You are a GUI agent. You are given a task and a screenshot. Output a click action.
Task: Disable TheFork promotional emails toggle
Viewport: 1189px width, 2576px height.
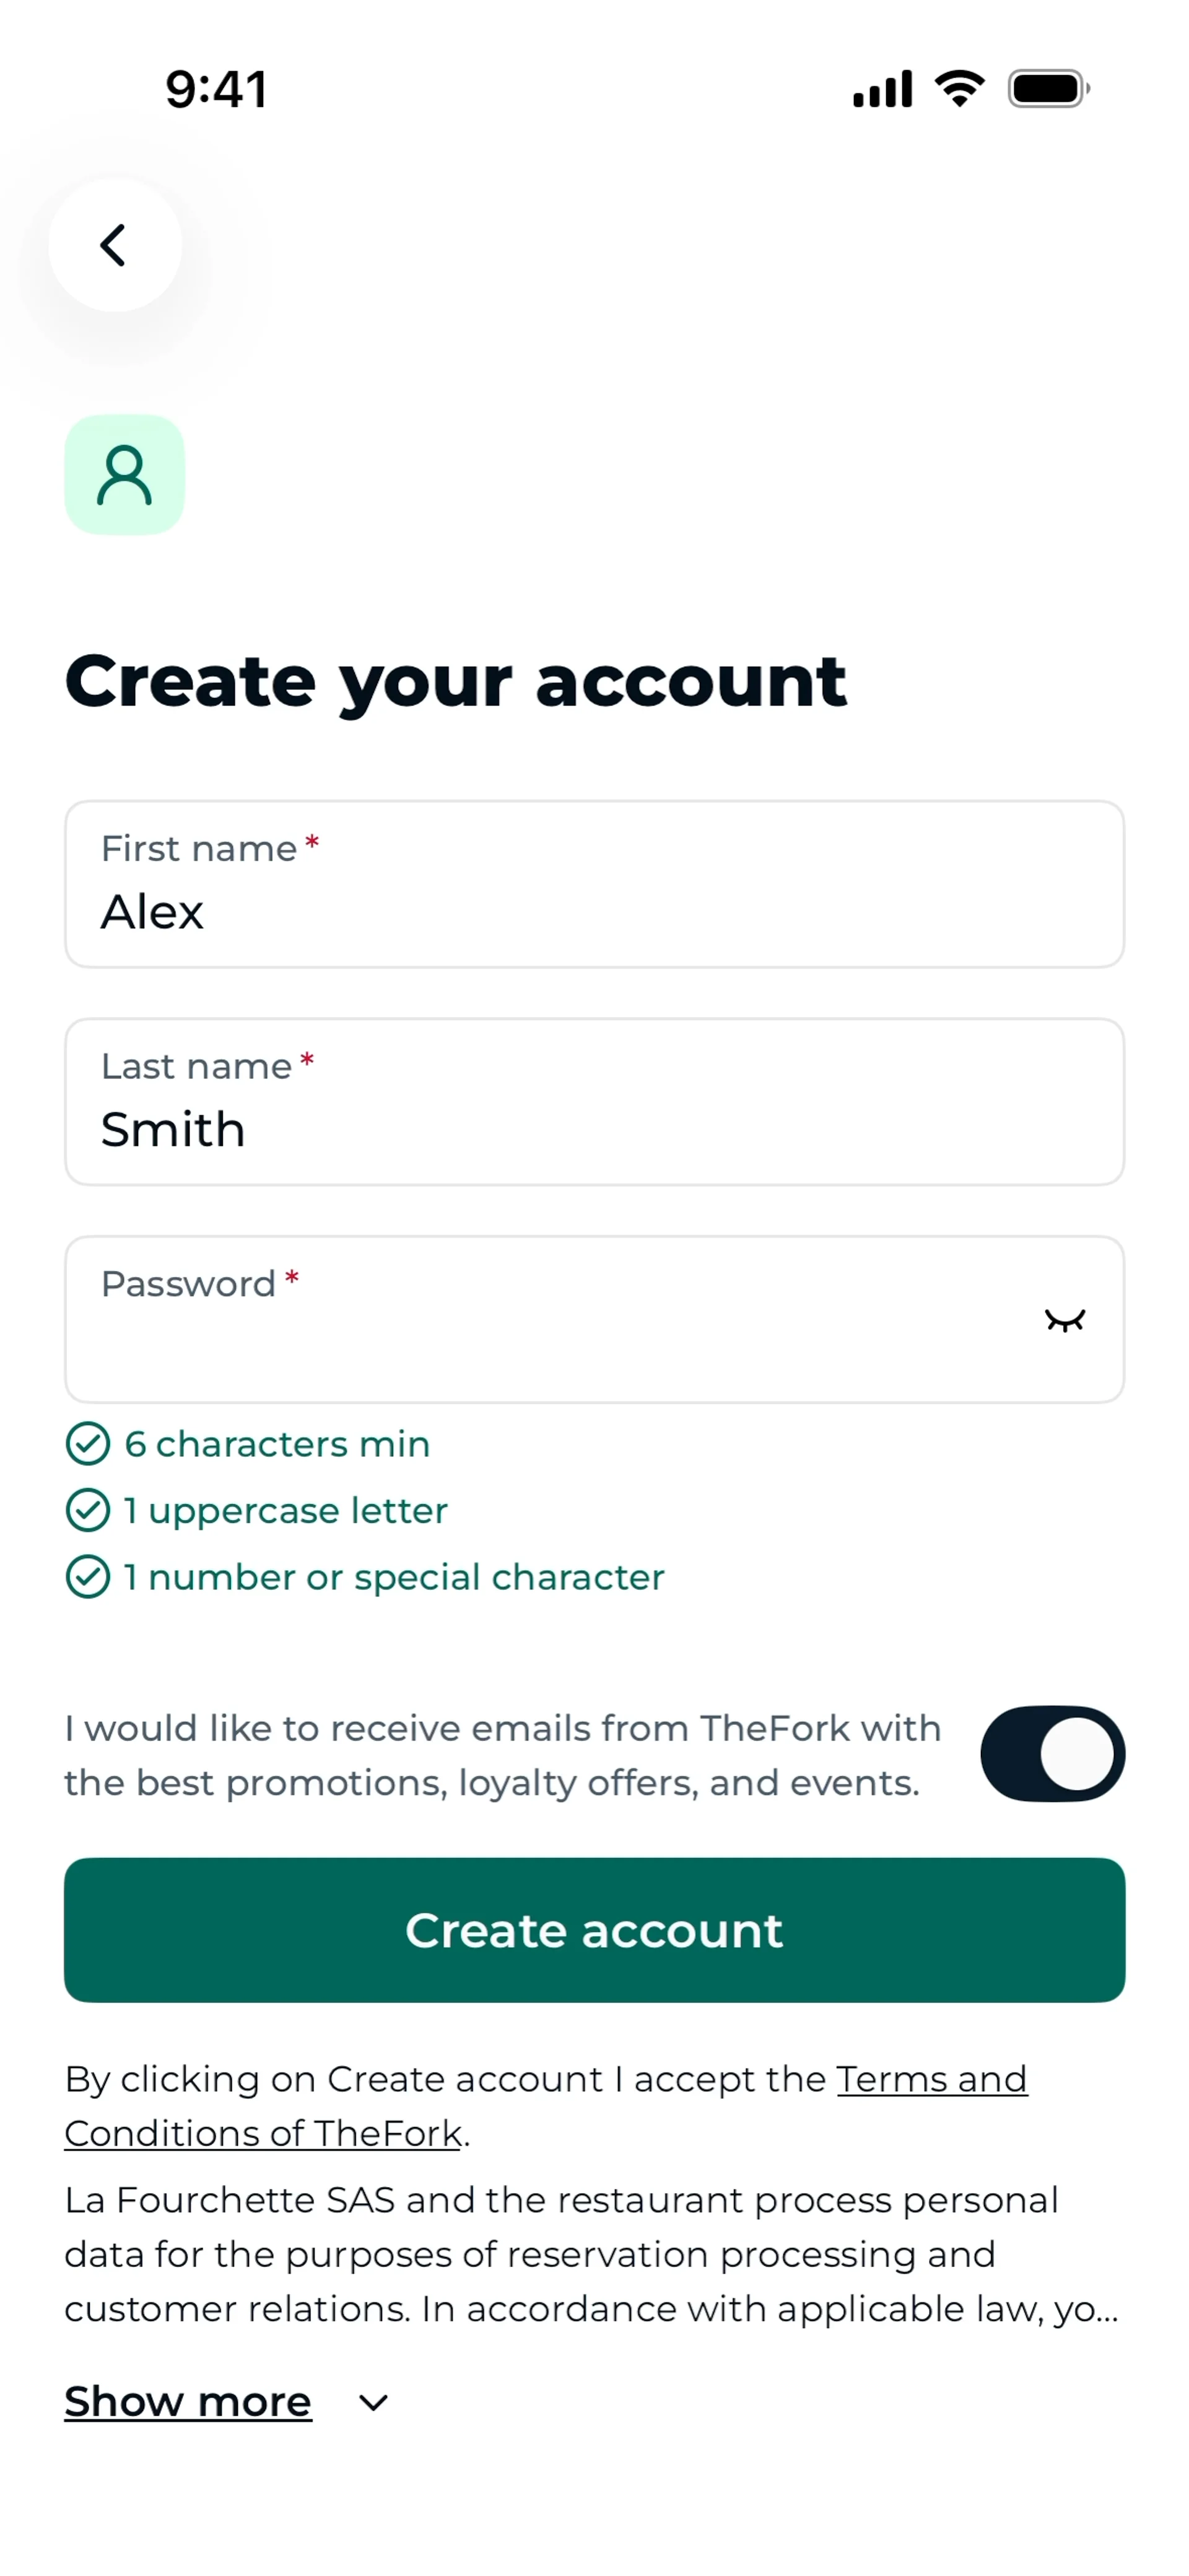coord(1052,1754)
